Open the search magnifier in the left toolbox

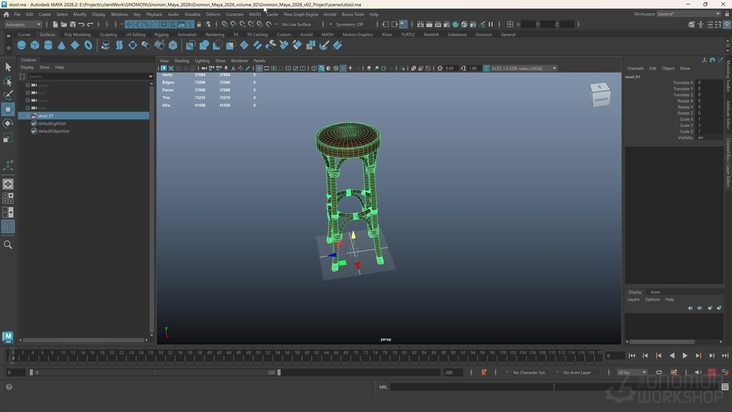8,244
